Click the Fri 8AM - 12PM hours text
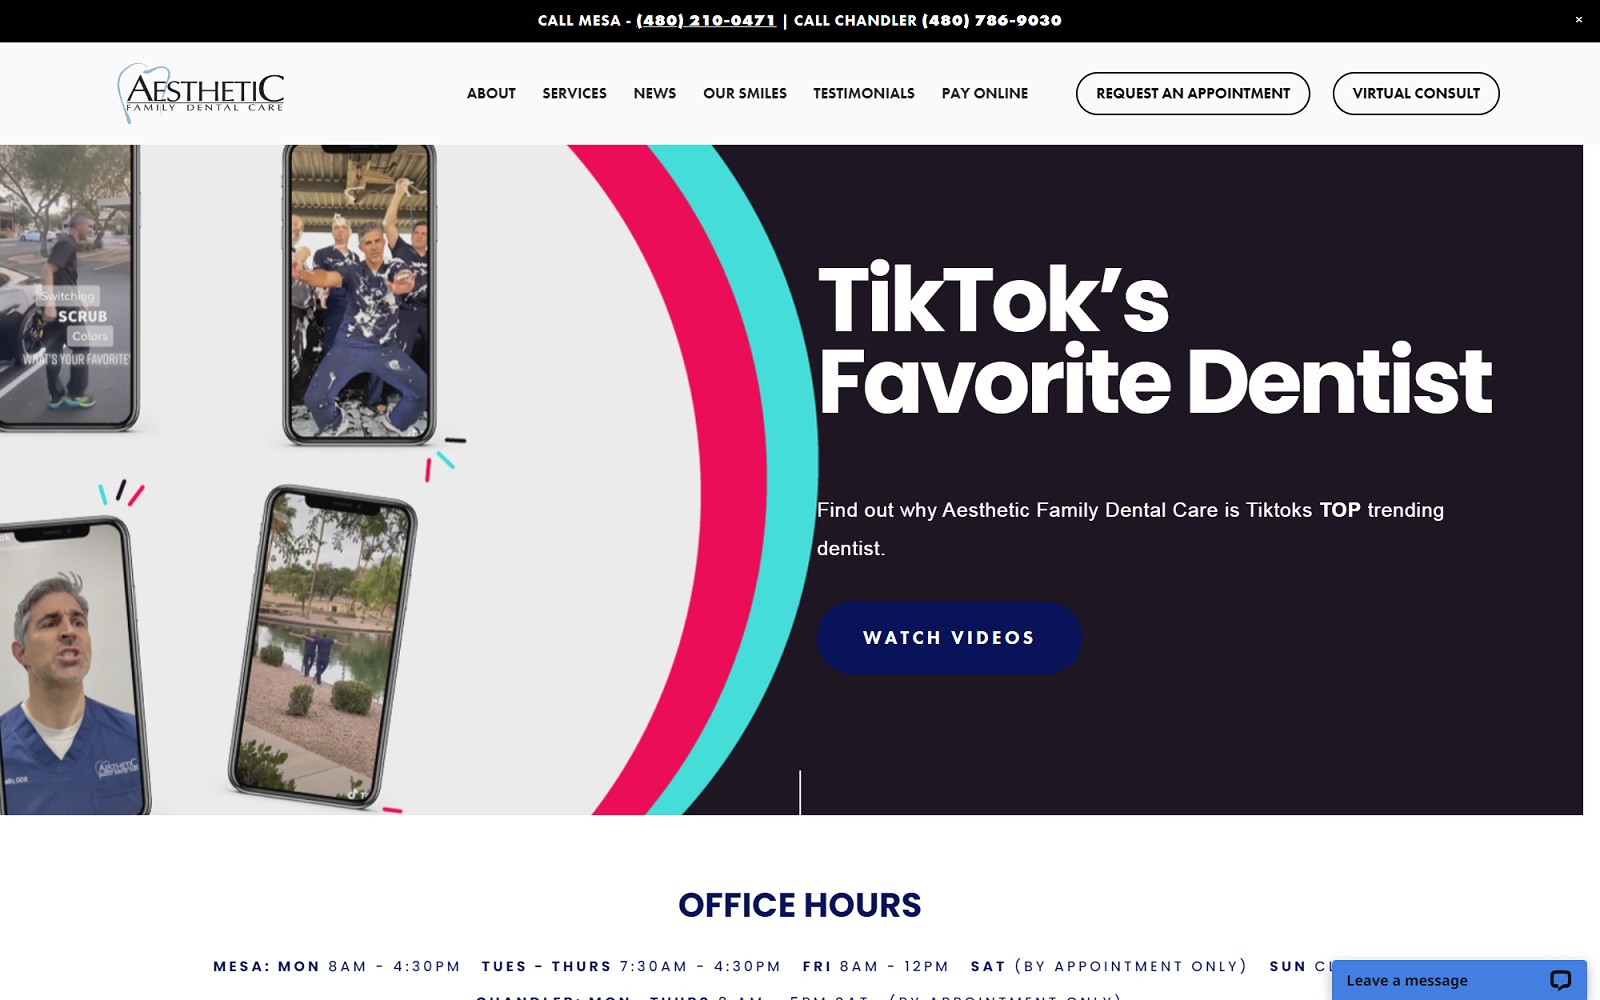 coord(875,966)
